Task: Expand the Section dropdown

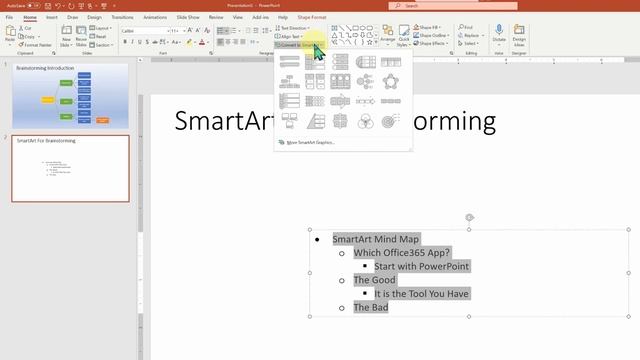Action: point(102,45)
